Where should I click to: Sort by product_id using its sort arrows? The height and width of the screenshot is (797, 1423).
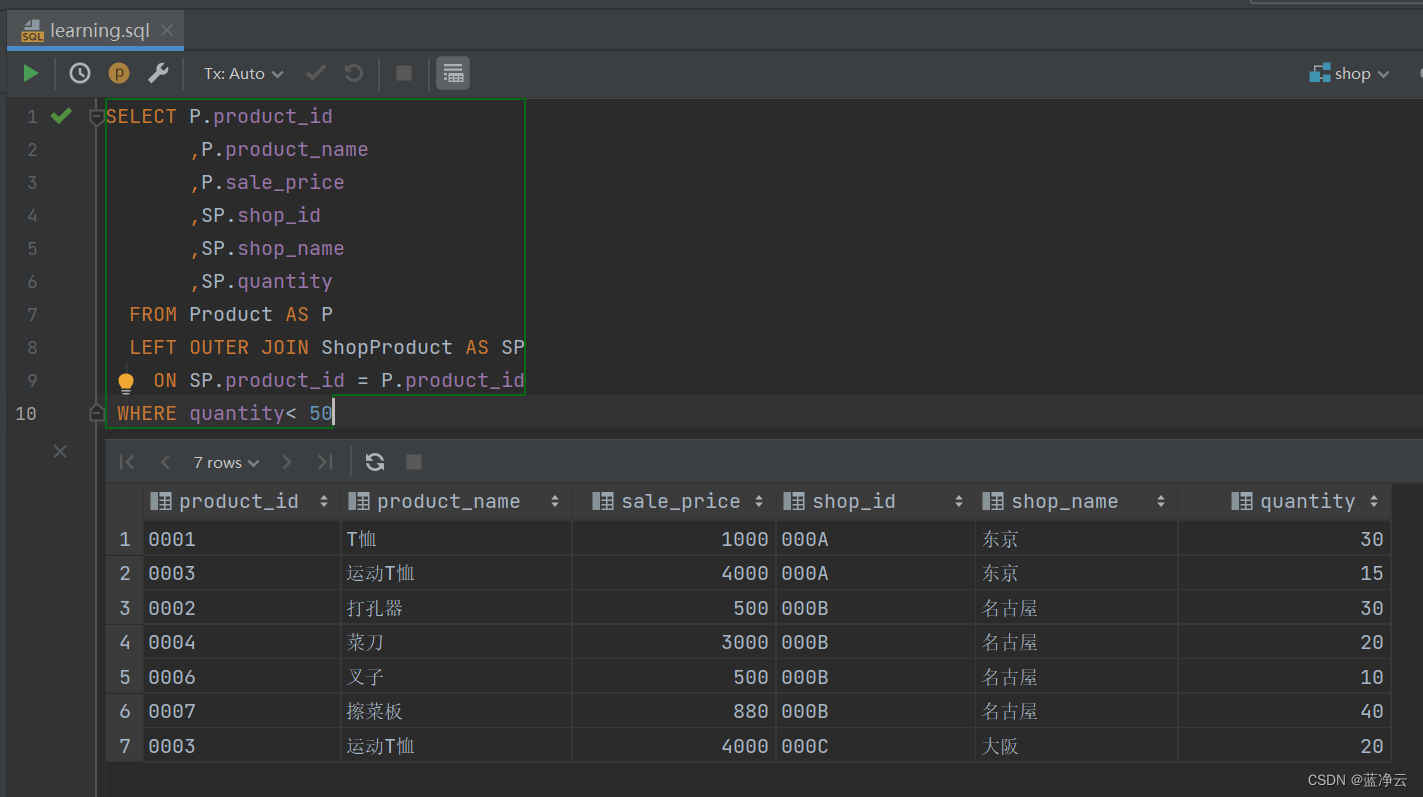(x=324, y=502)
